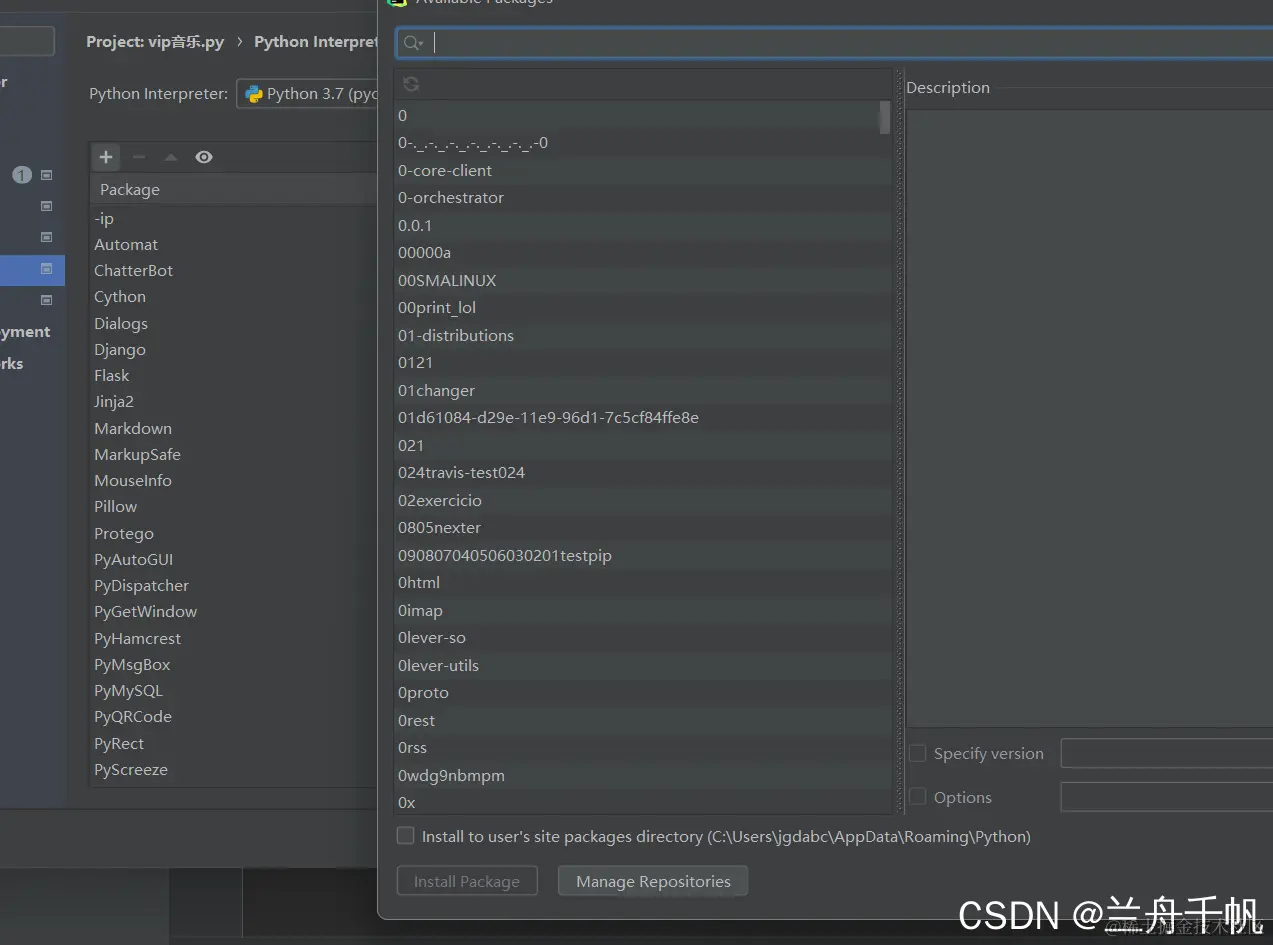The height and width of the screenshot is (945, 1273).
Task: Select the 0proto package
Action: [x=643, y=693]
